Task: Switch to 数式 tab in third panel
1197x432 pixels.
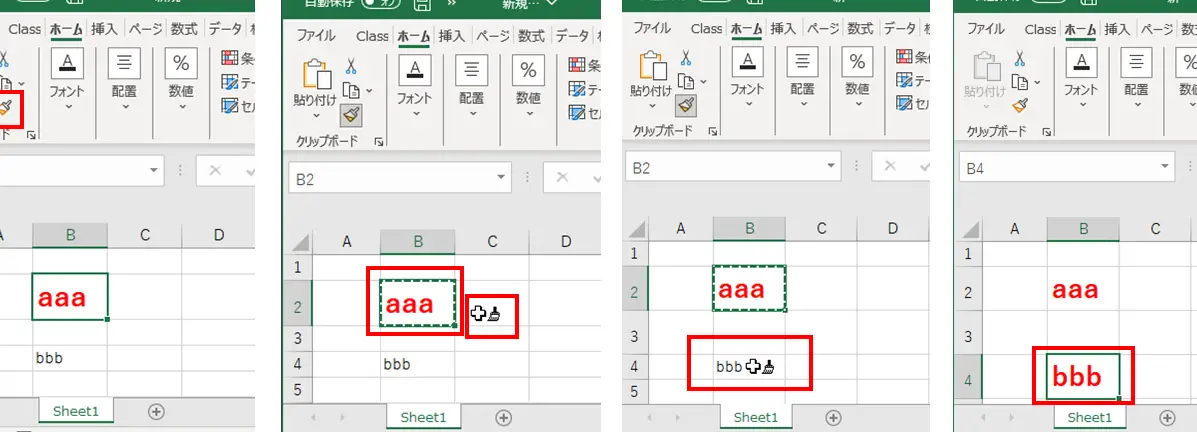Action: click(x=860, y=29)
